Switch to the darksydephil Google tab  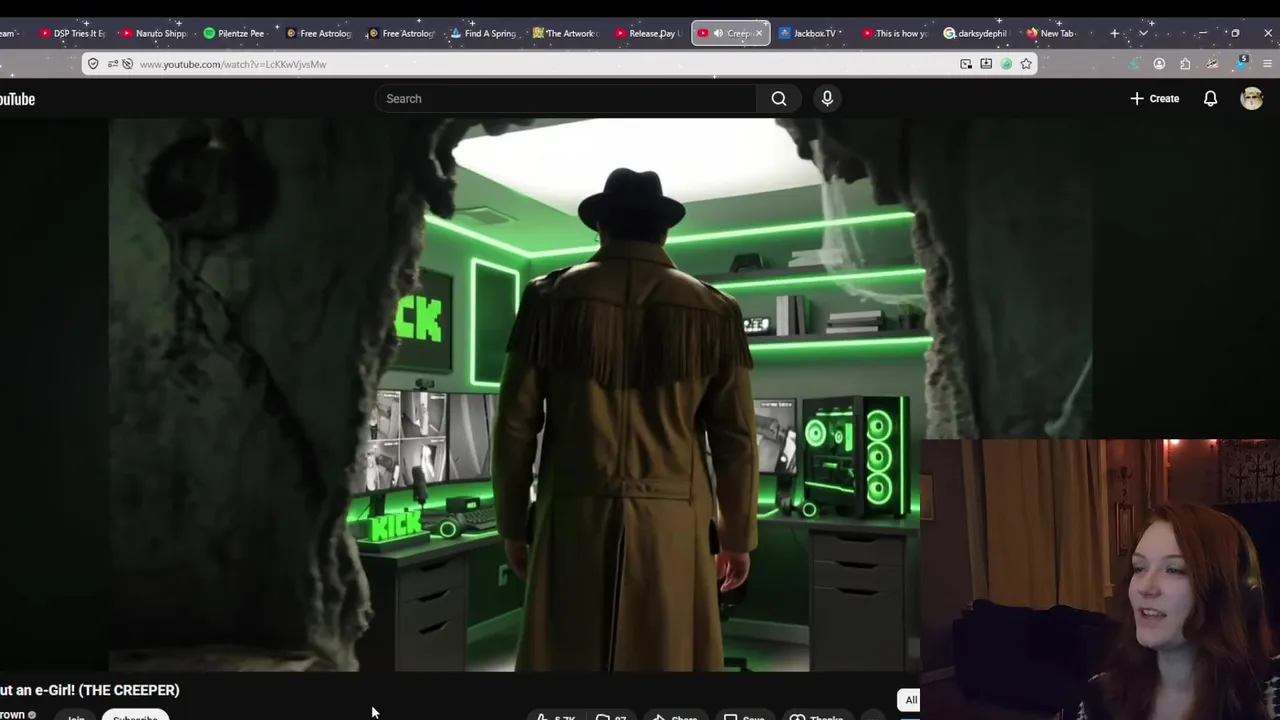(x=977, y=33)
